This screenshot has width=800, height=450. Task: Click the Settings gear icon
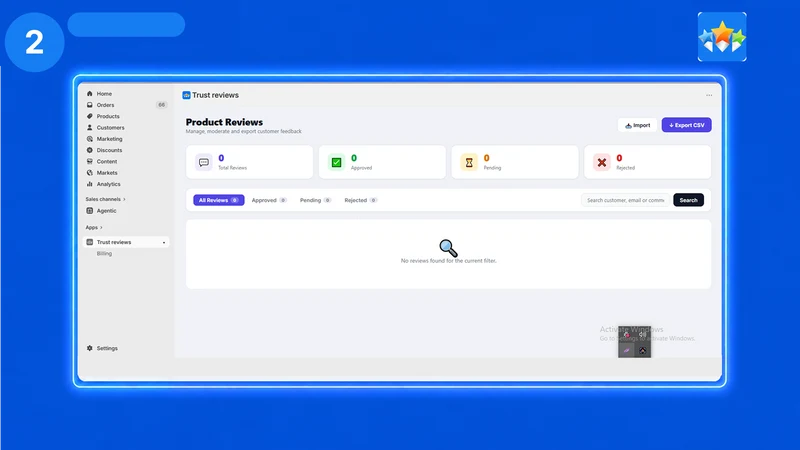coord(90,348)
